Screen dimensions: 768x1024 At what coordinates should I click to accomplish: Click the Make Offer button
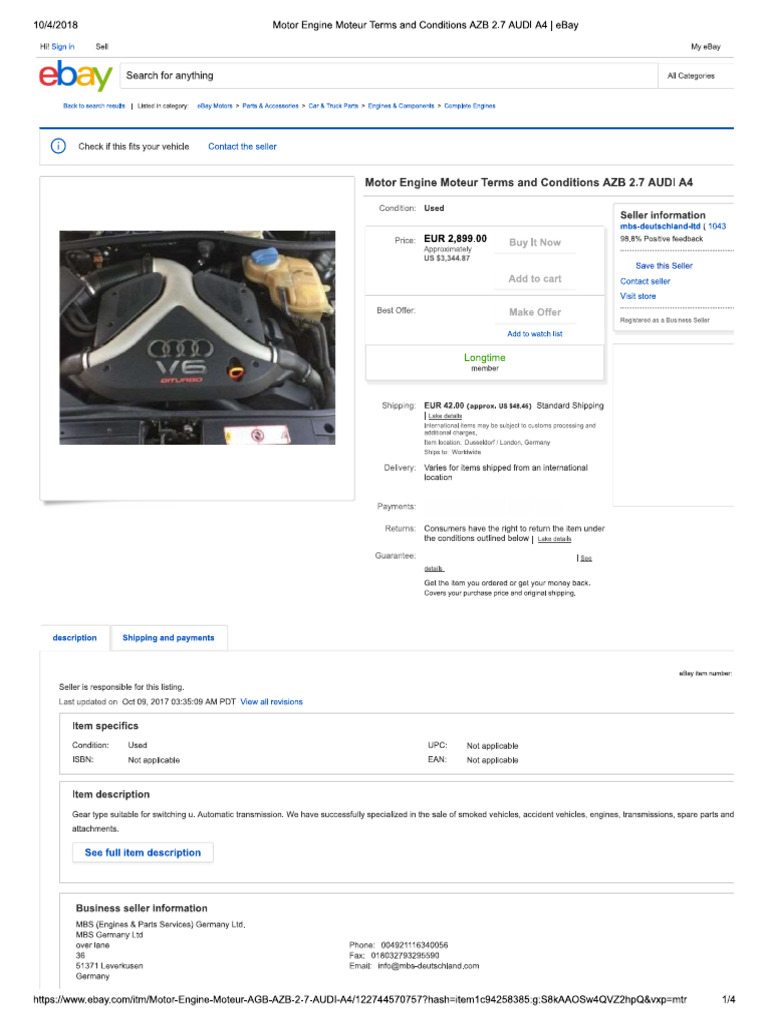[x=535, y=312]
